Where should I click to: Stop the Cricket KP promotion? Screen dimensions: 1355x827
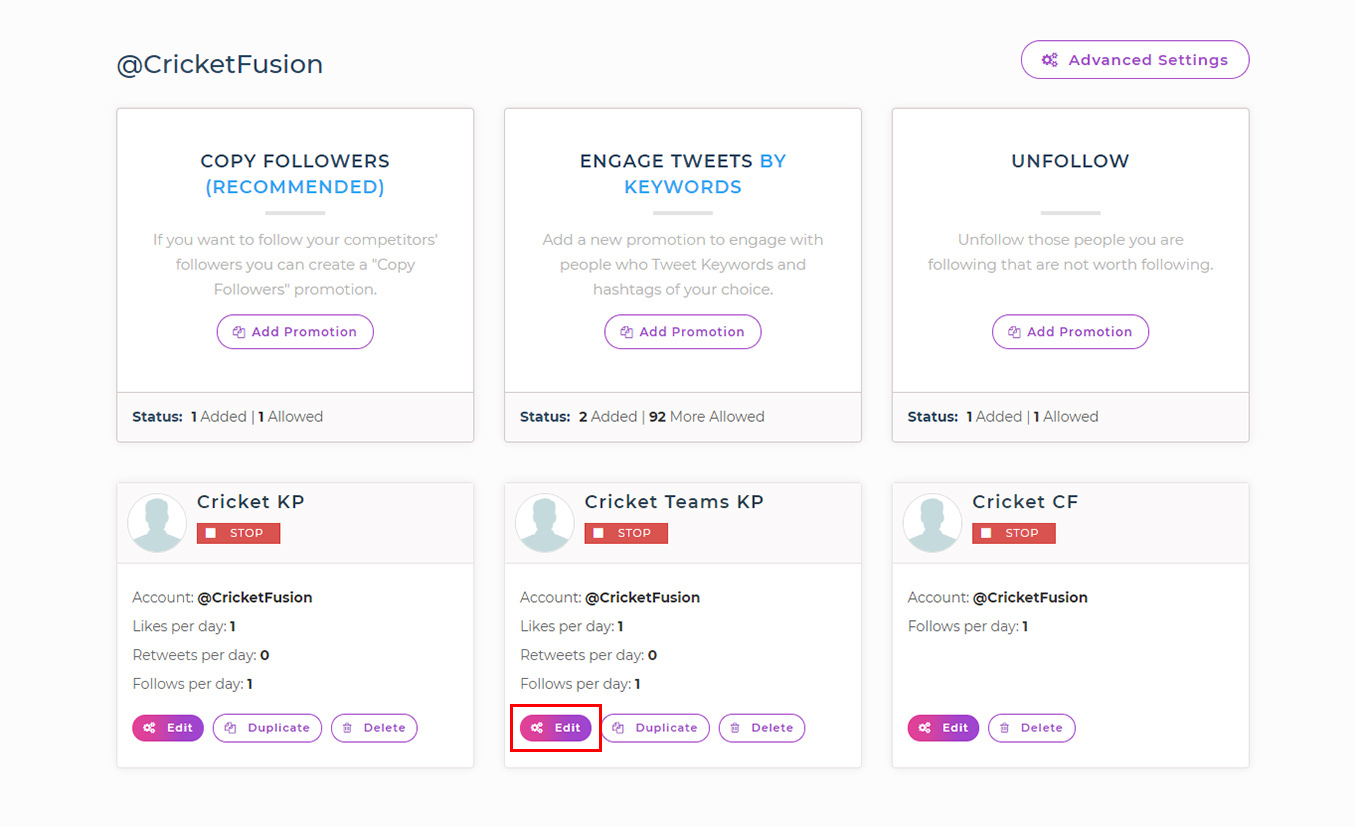click(x=238, y=533)
